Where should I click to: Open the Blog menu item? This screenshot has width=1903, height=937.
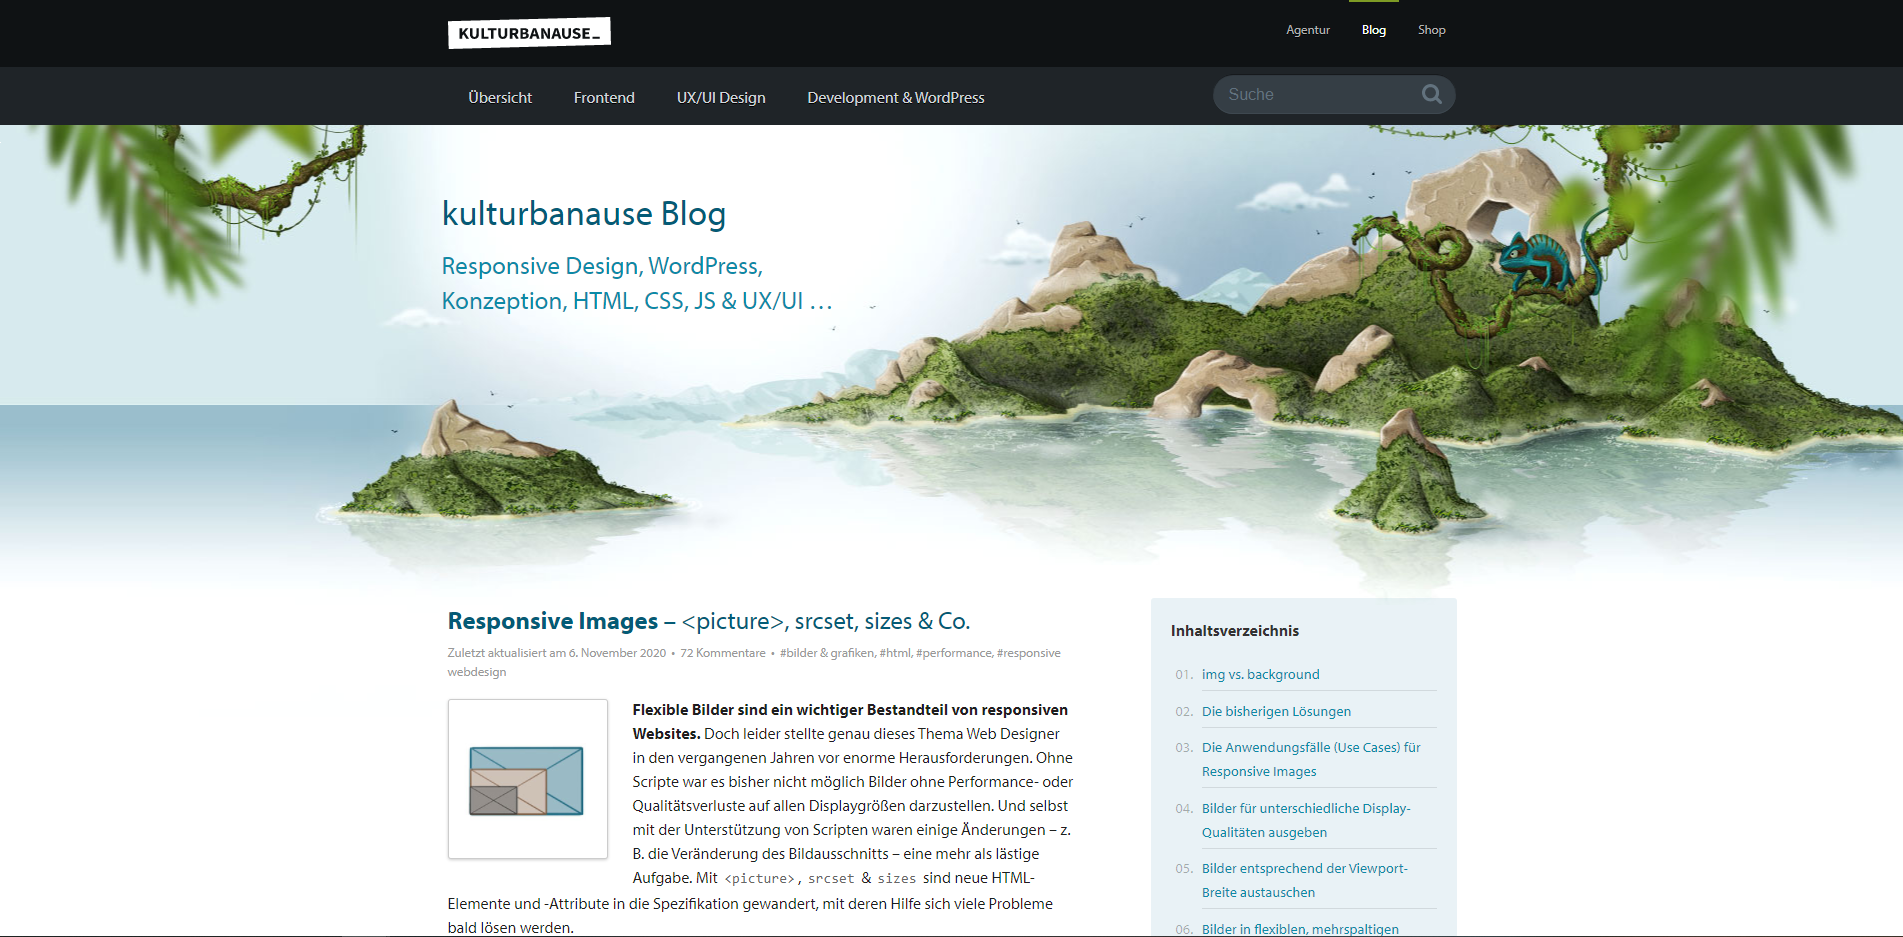1373,30
